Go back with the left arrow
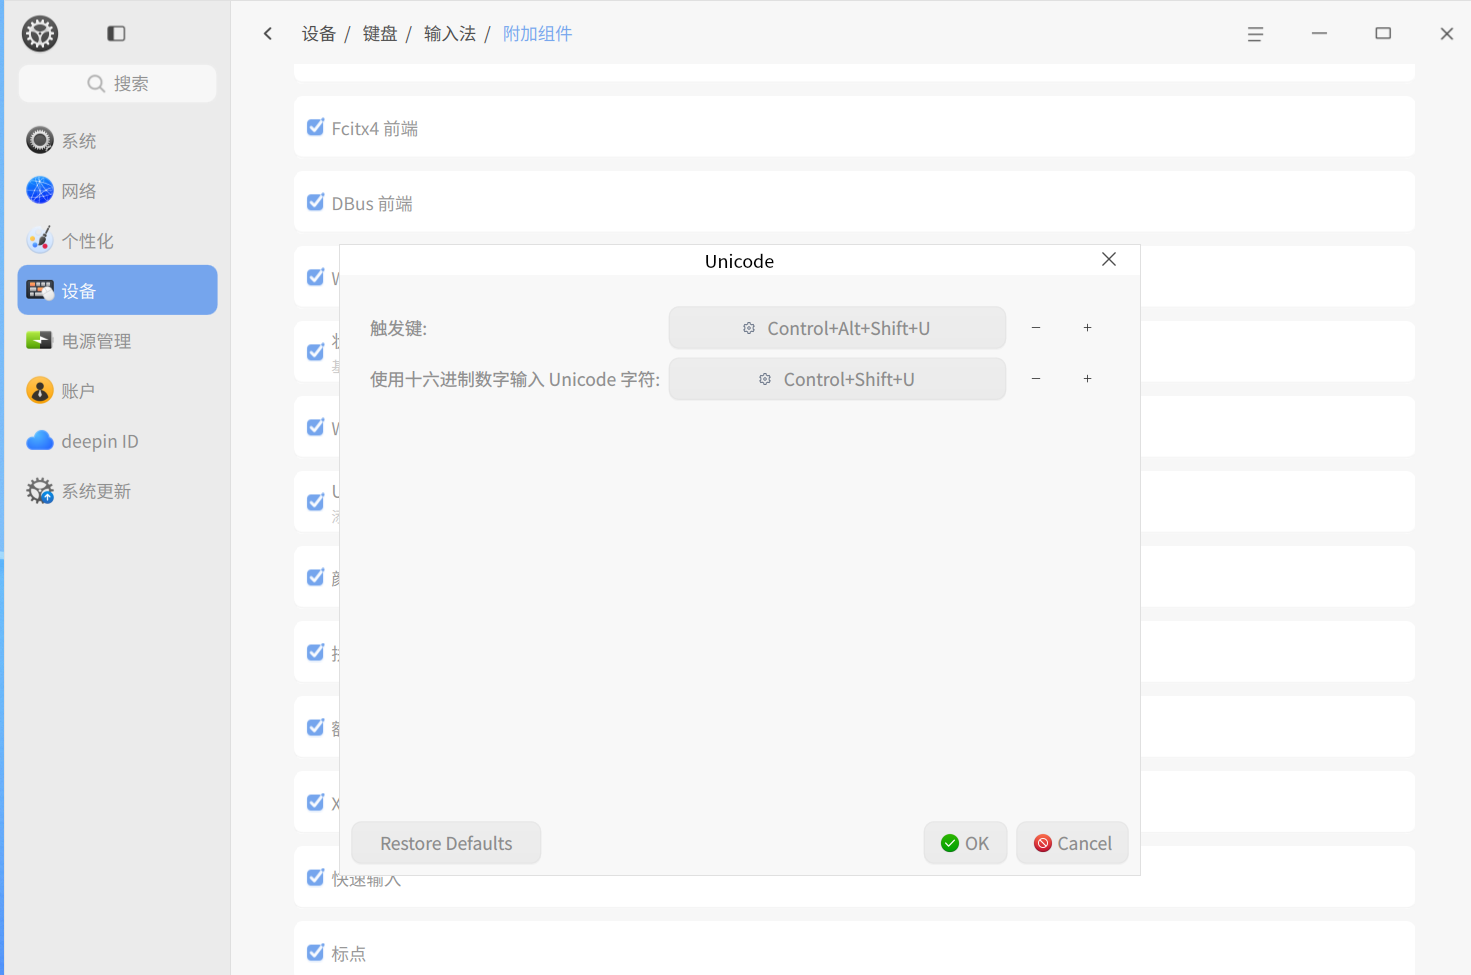 click(x=268, y=34)
